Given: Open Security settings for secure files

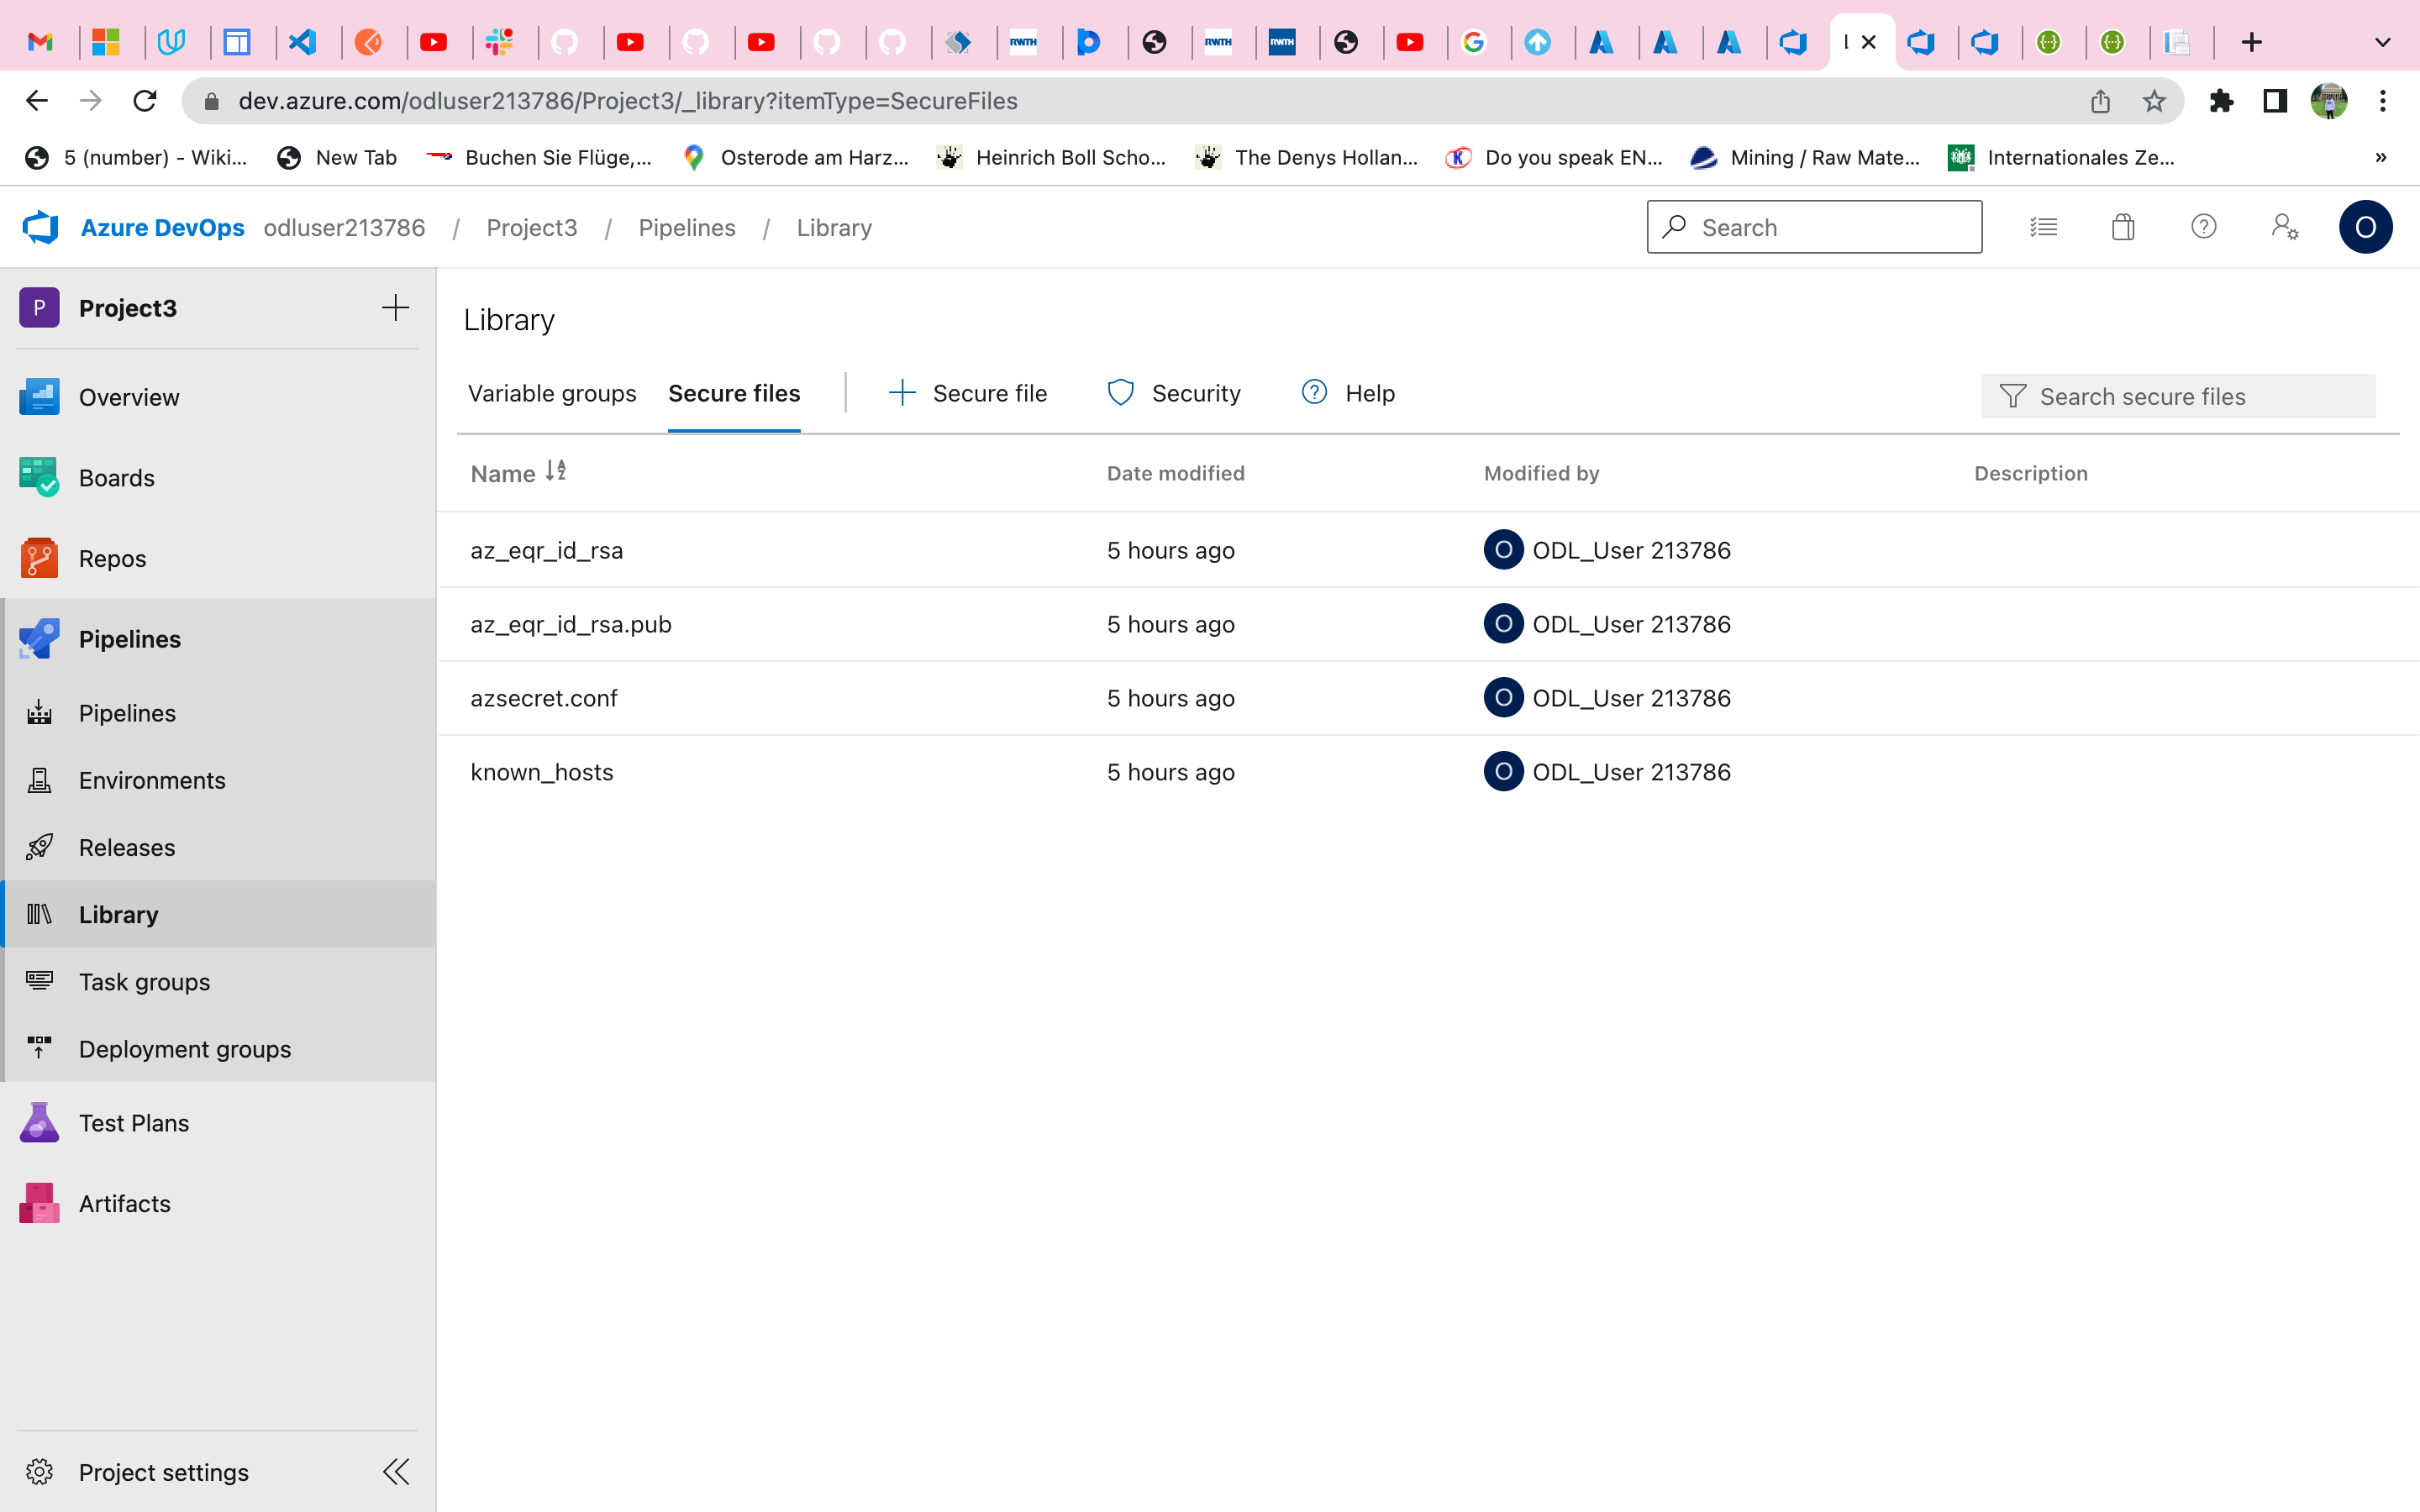Looking at the screenshot, I should tap(1174, 393).
